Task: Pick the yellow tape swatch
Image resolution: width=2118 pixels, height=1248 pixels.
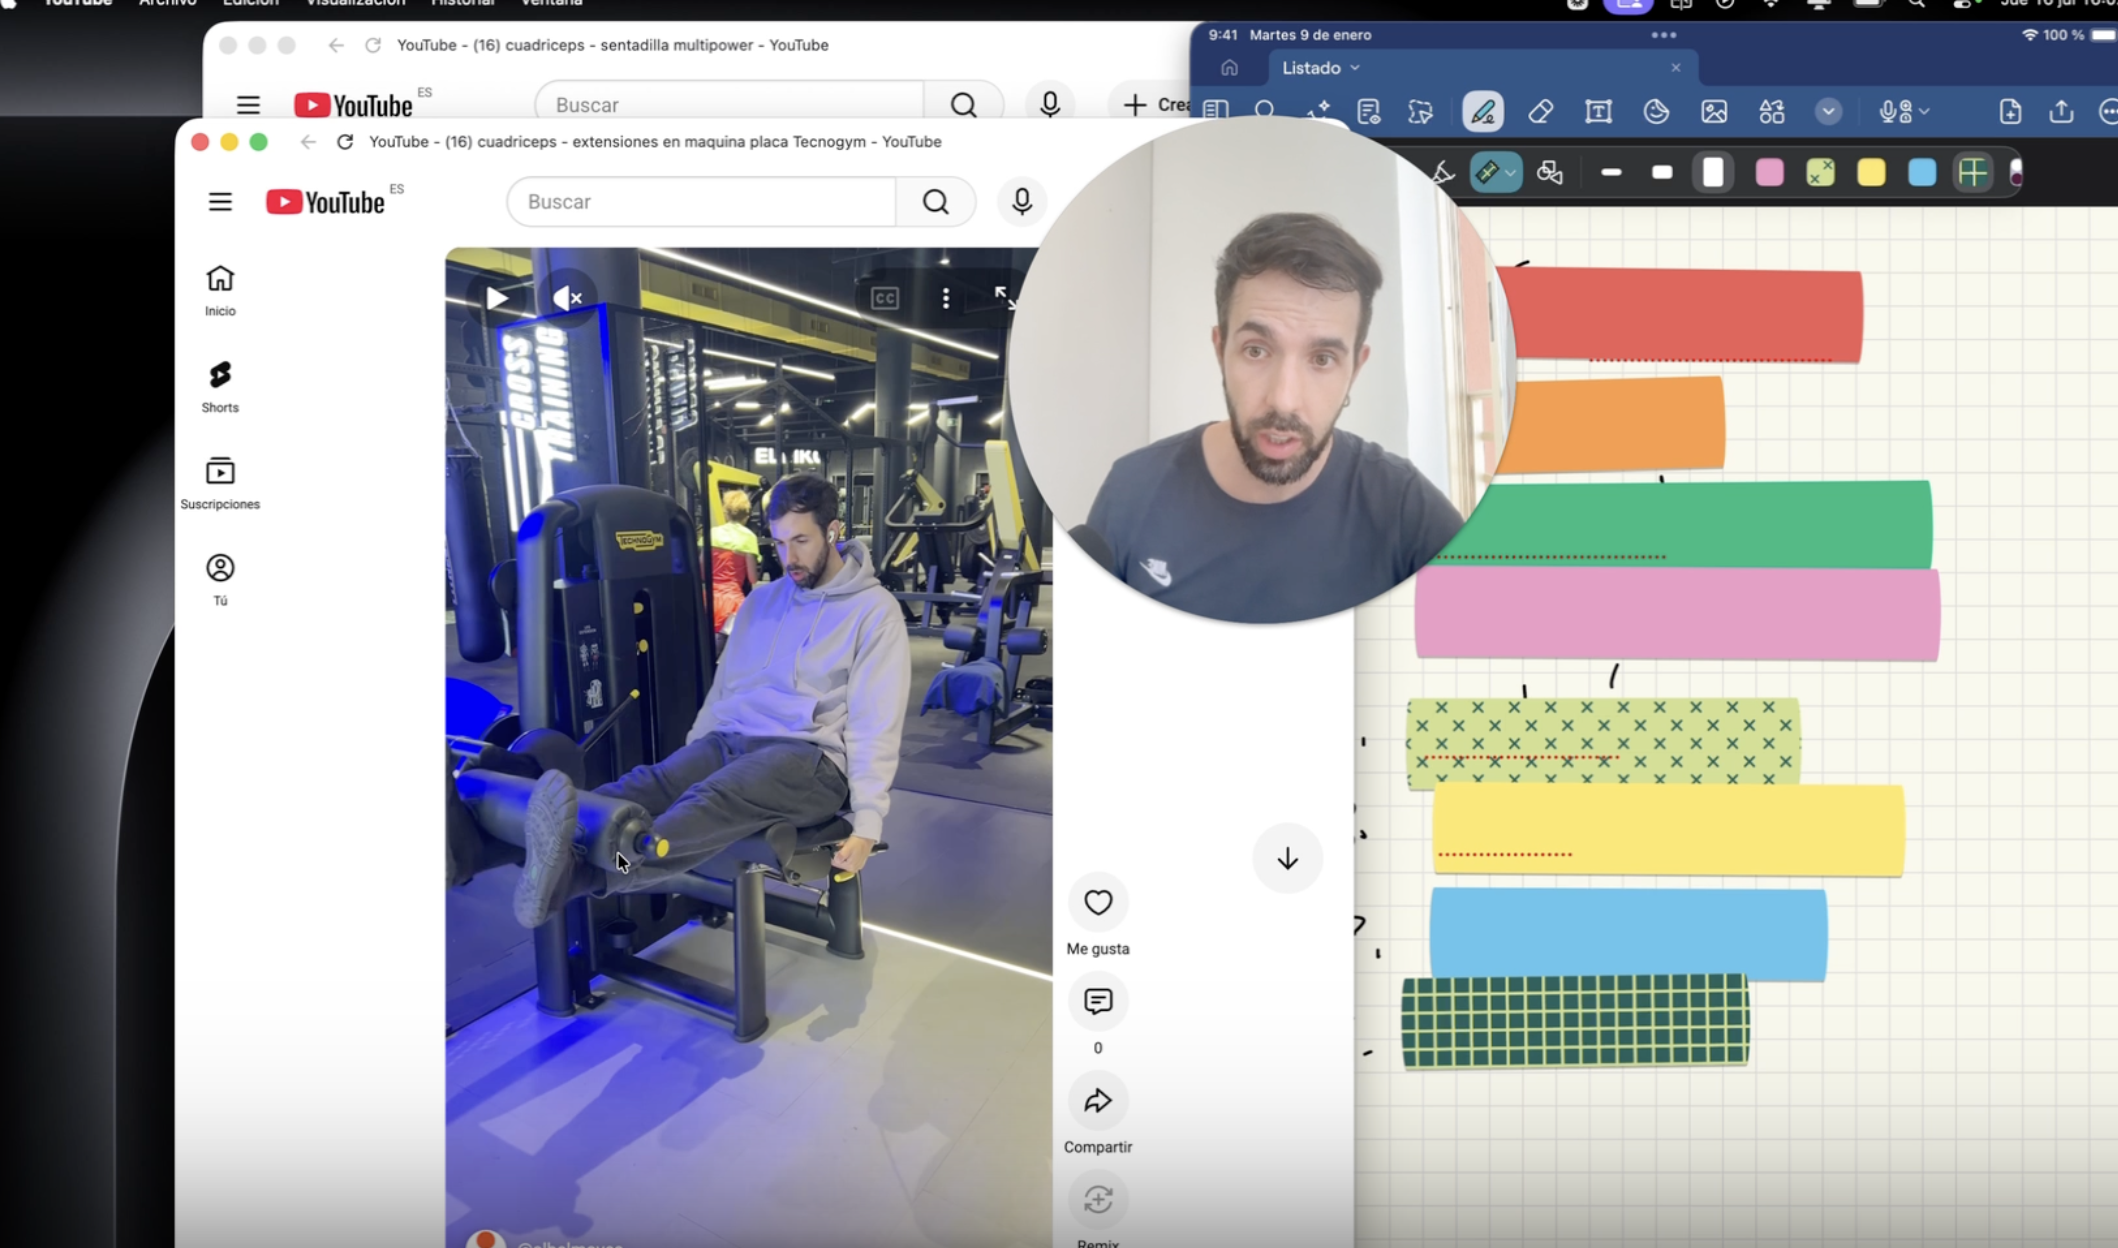Action: pos(1872,173)
